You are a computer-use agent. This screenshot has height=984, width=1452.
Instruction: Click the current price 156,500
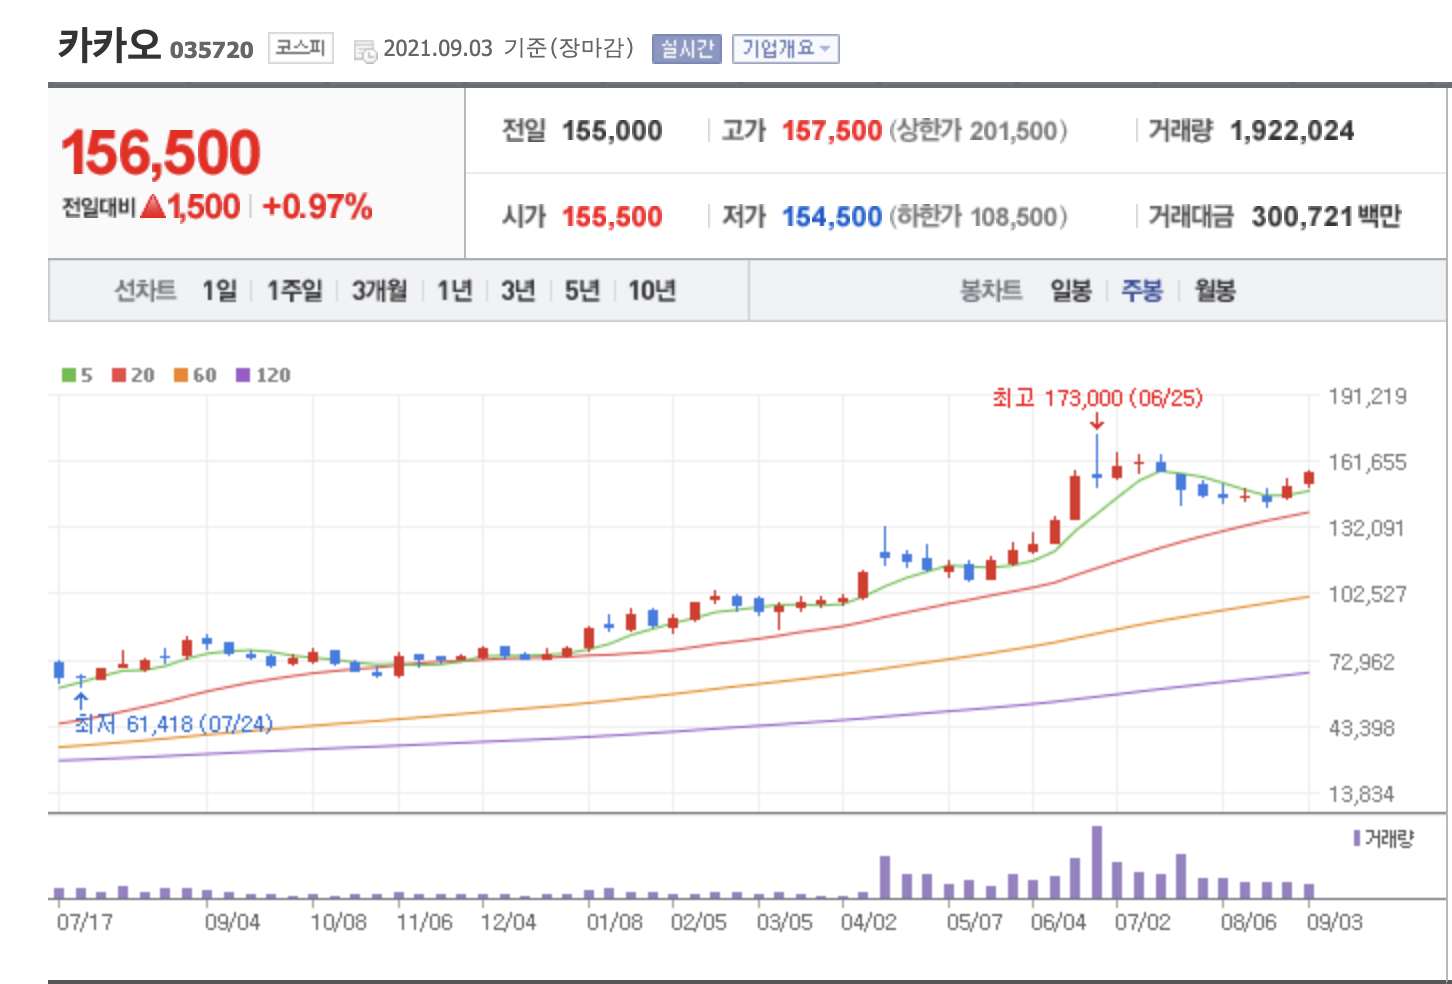tap(161, 152)
